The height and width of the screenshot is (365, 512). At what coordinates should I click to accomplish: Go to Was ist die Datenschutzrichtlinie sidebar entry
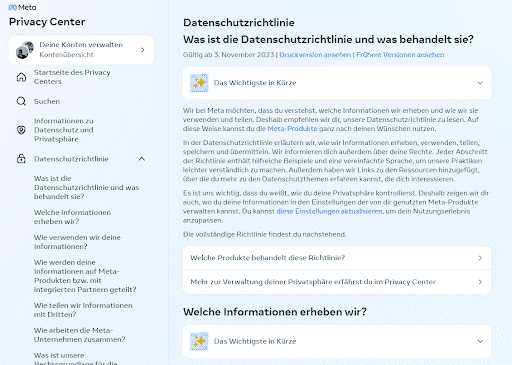(x=86, y=187)
